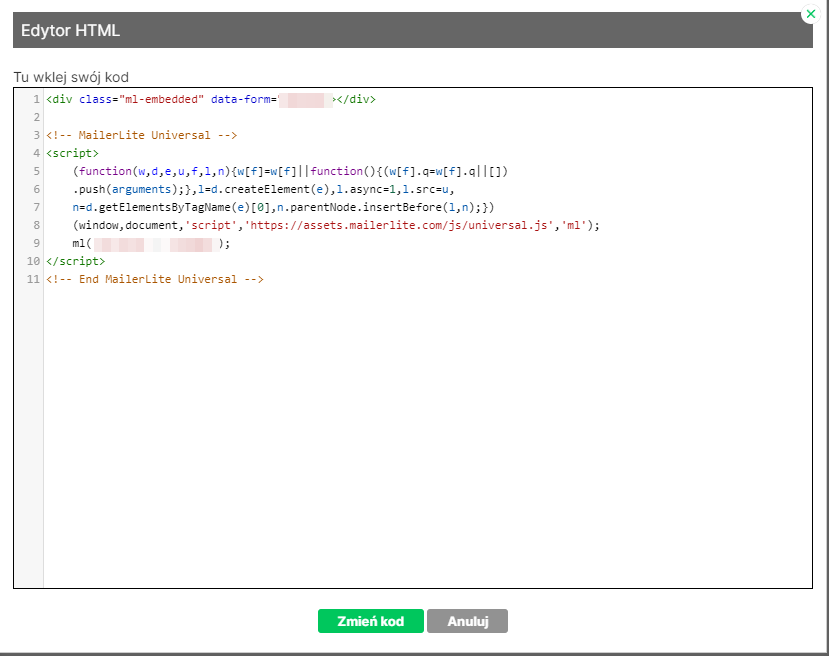Select line number 1 in the gutter
Screen dimensions: 829x656
[x=35, y=99]
